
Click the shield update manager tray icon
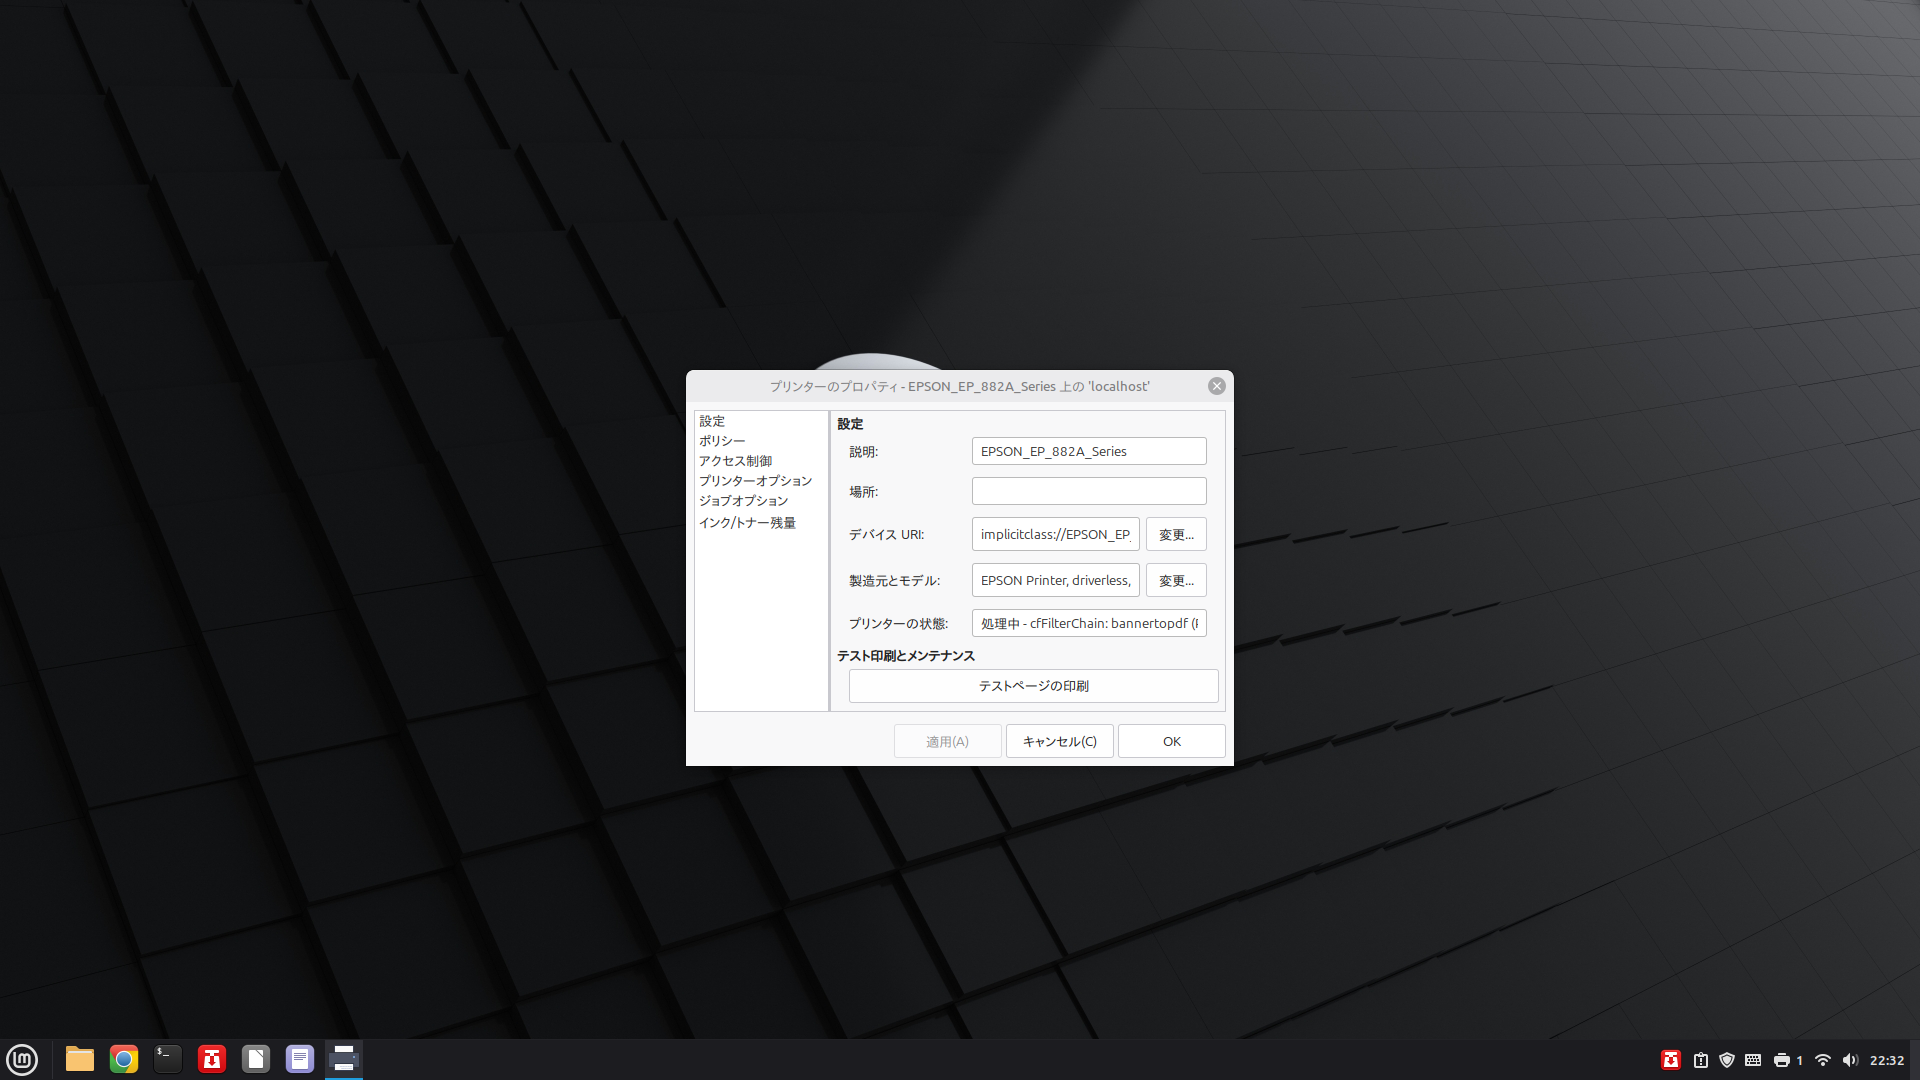(1727, 1060)
